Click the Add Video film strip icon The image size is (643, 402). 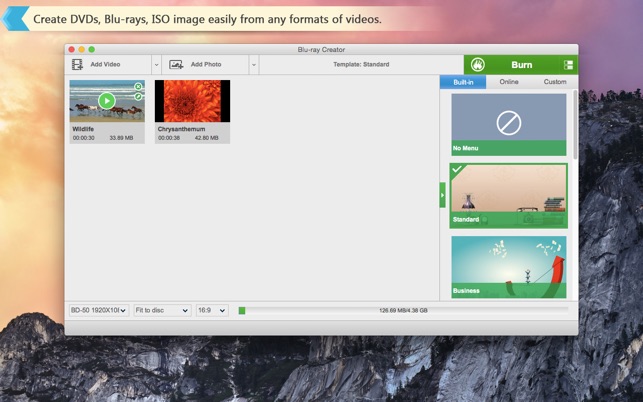click(77, 64)
